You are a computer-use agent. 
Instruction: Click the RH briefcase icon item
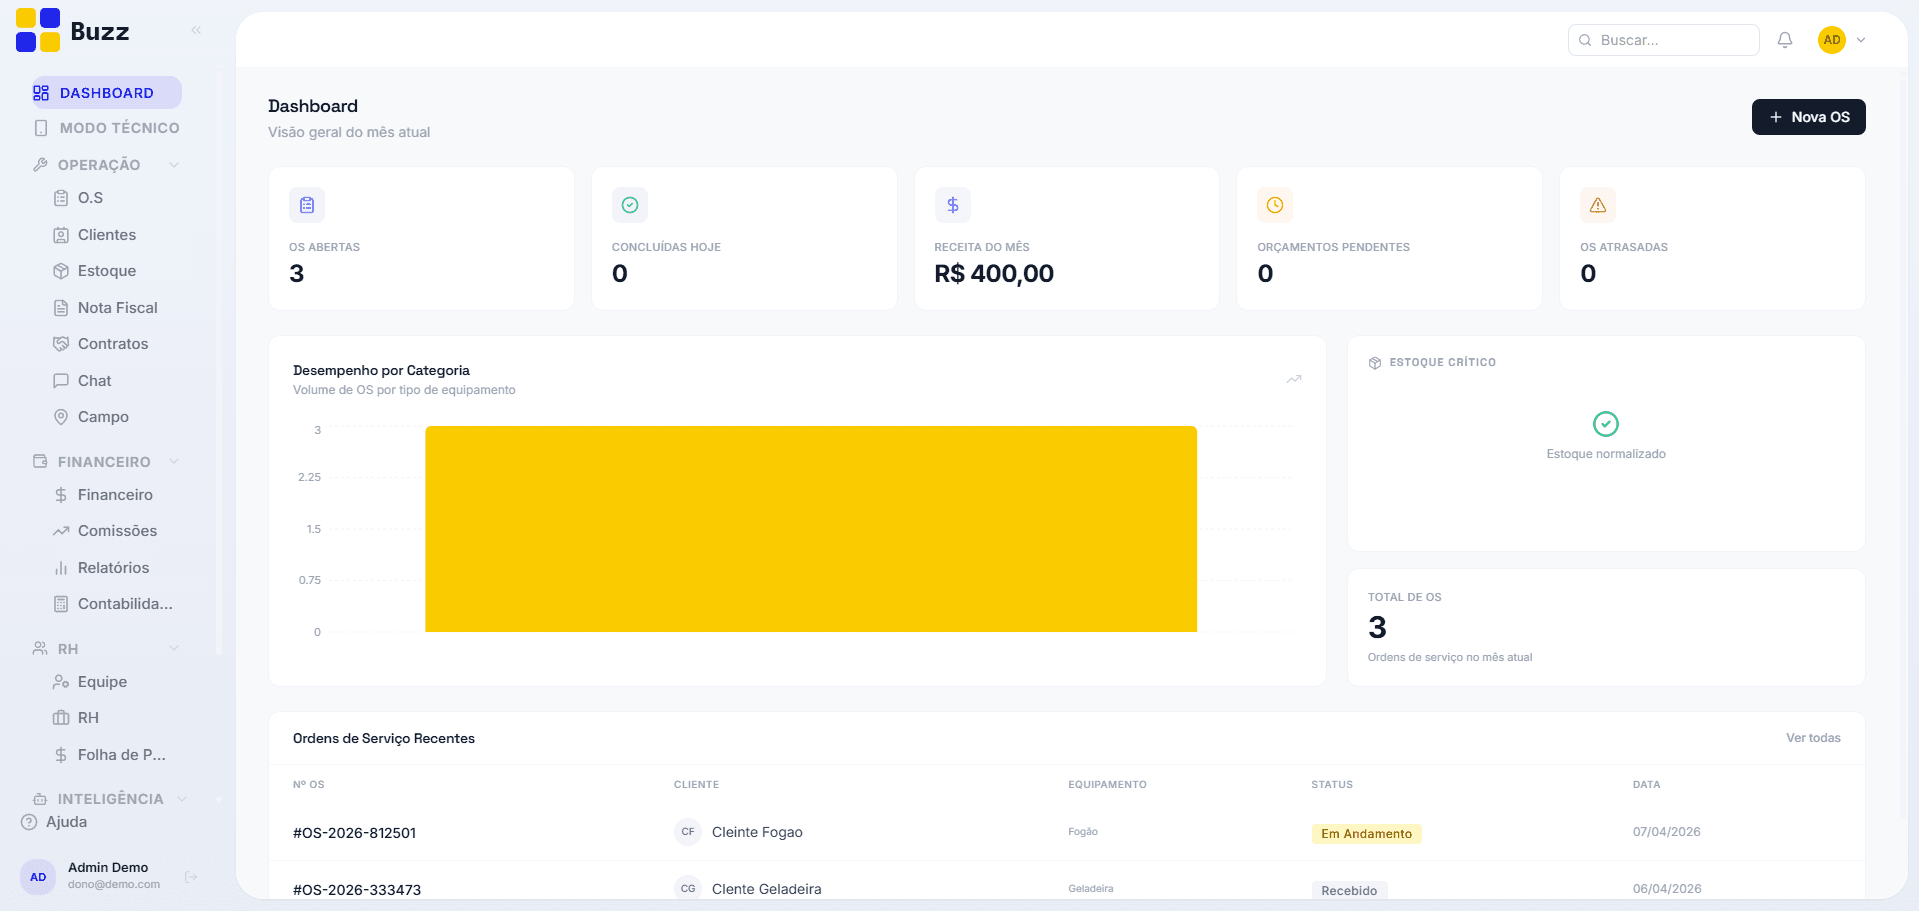coord(61,718)
